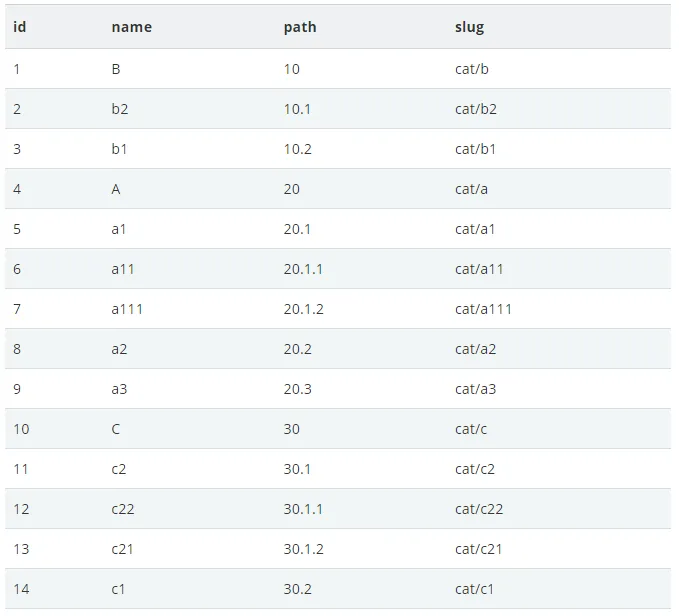Click the slug cell 'cat/c1'
The height and width of the screenshot is (616, 679).
tap(474, 589)
